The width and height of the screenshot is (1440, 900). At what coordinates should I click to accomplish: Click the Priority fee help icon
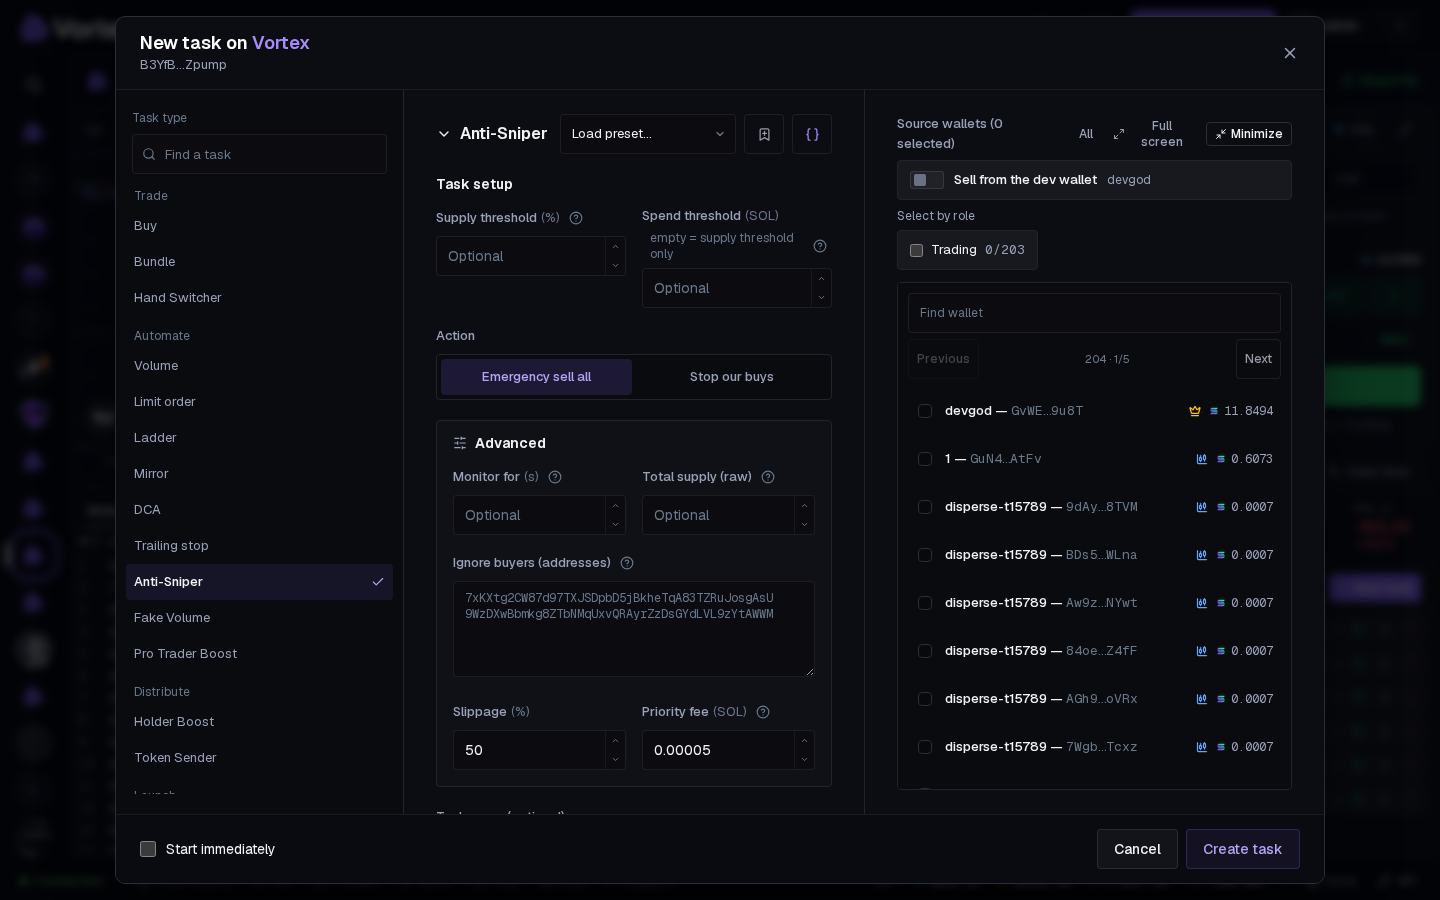pos(763,712)
